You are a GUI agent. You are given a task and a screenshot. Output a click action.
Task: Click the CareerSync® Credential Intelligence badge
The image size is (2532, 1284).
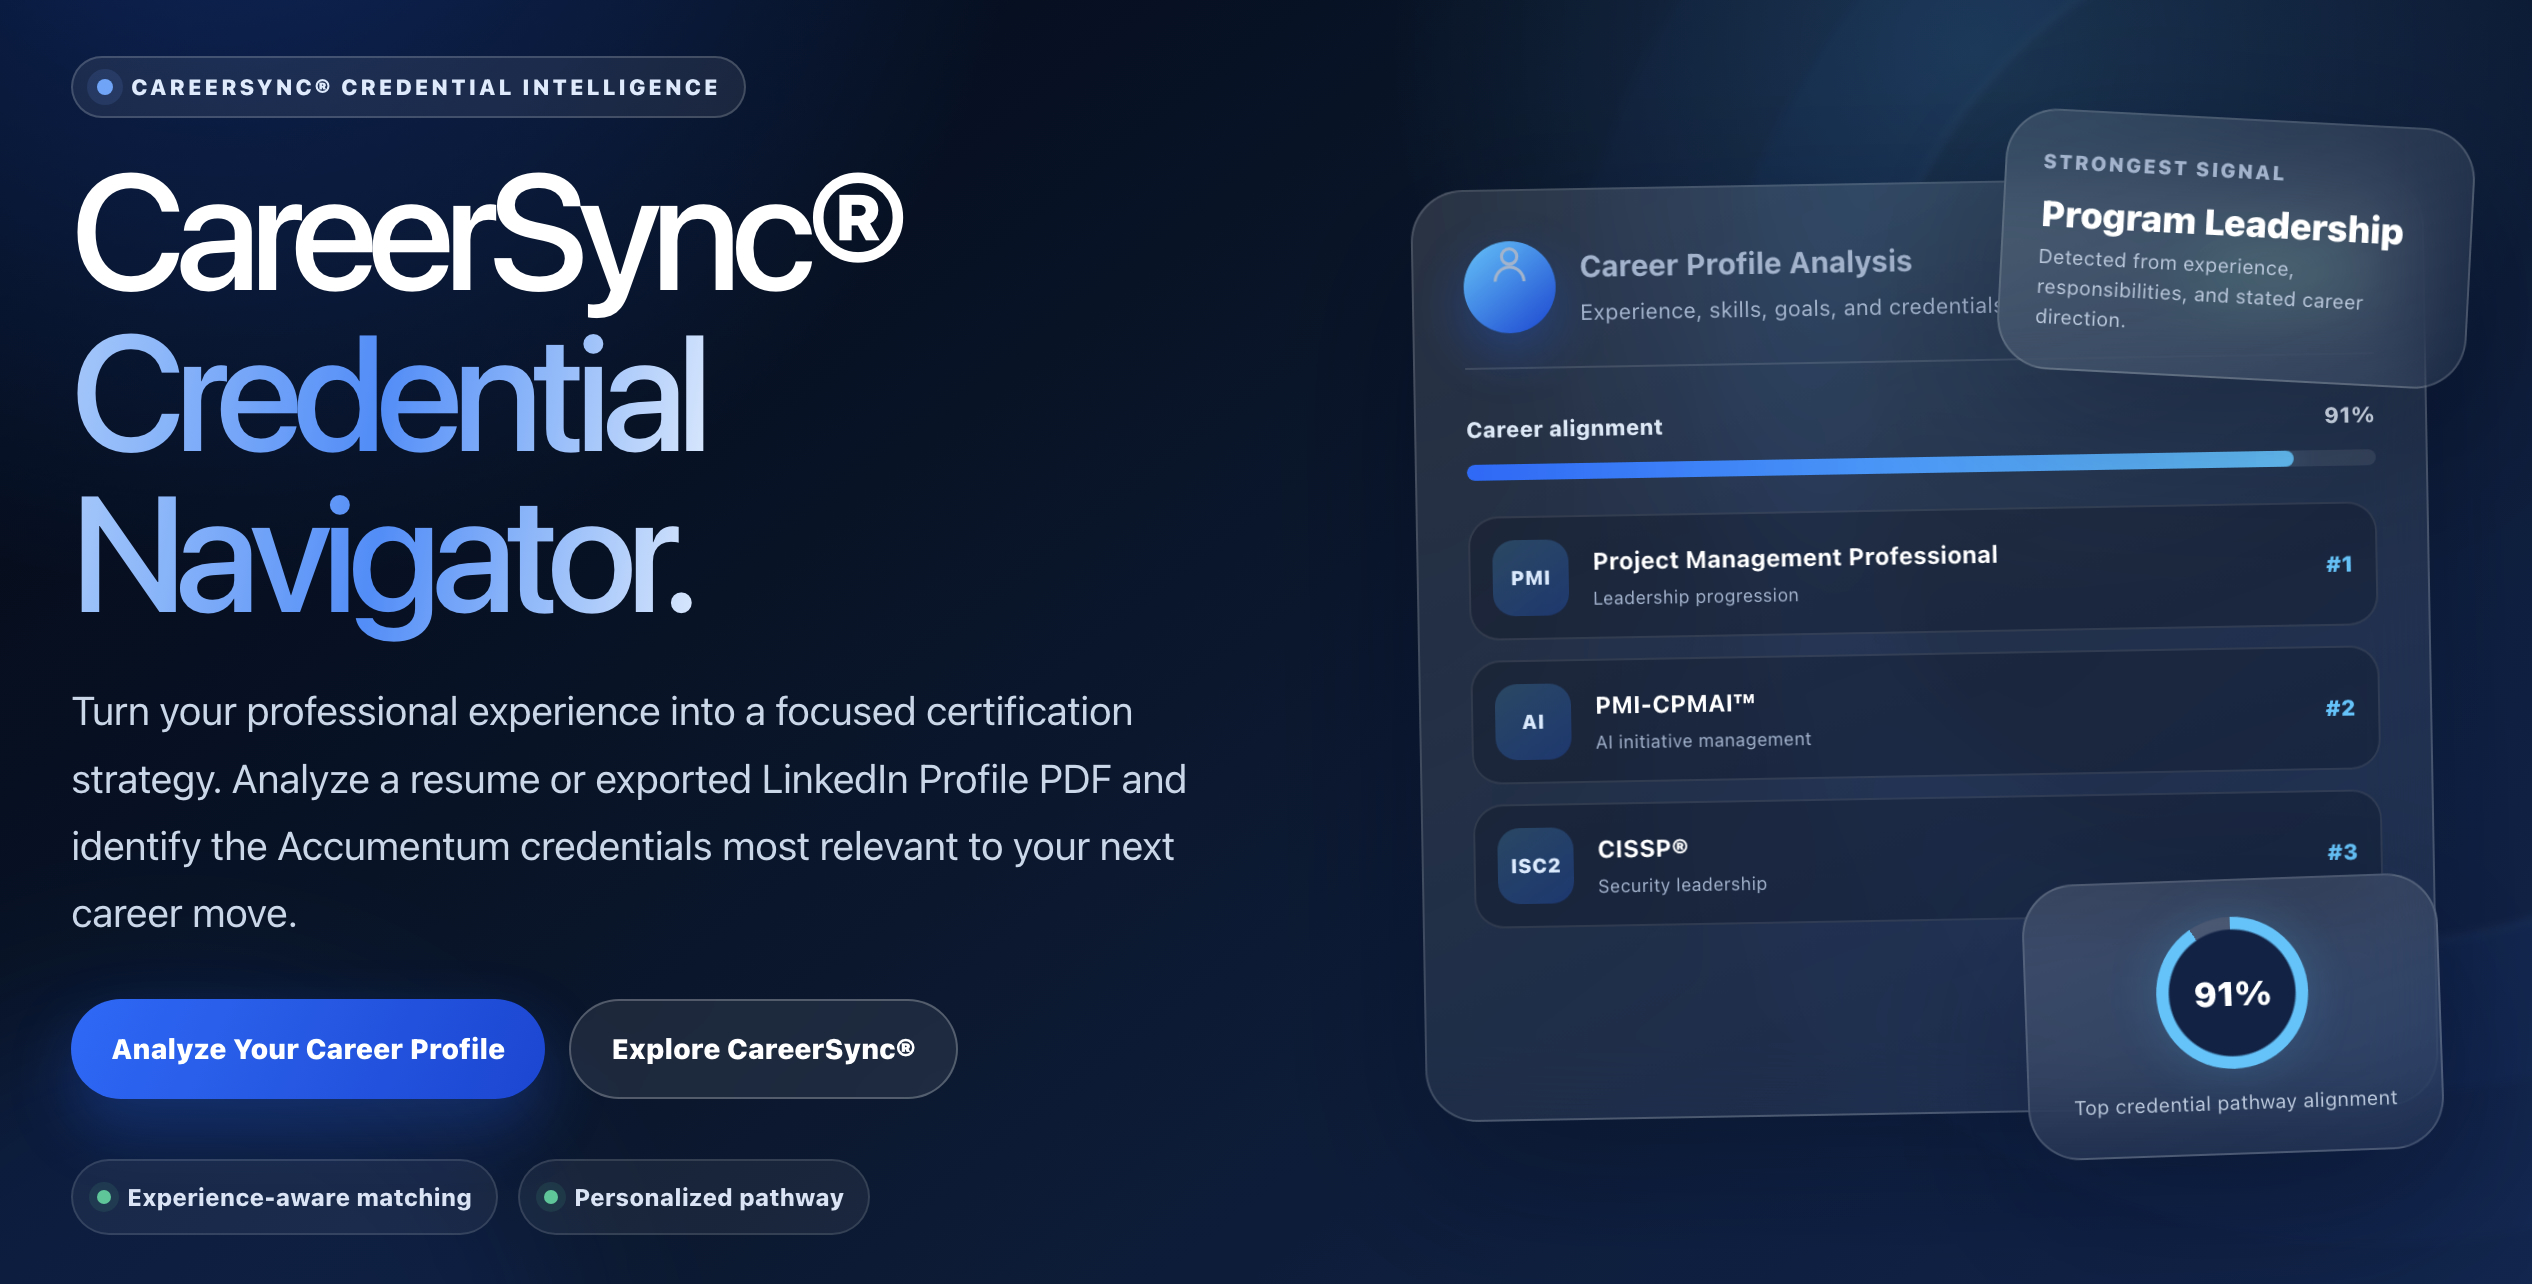coord(408,87)
